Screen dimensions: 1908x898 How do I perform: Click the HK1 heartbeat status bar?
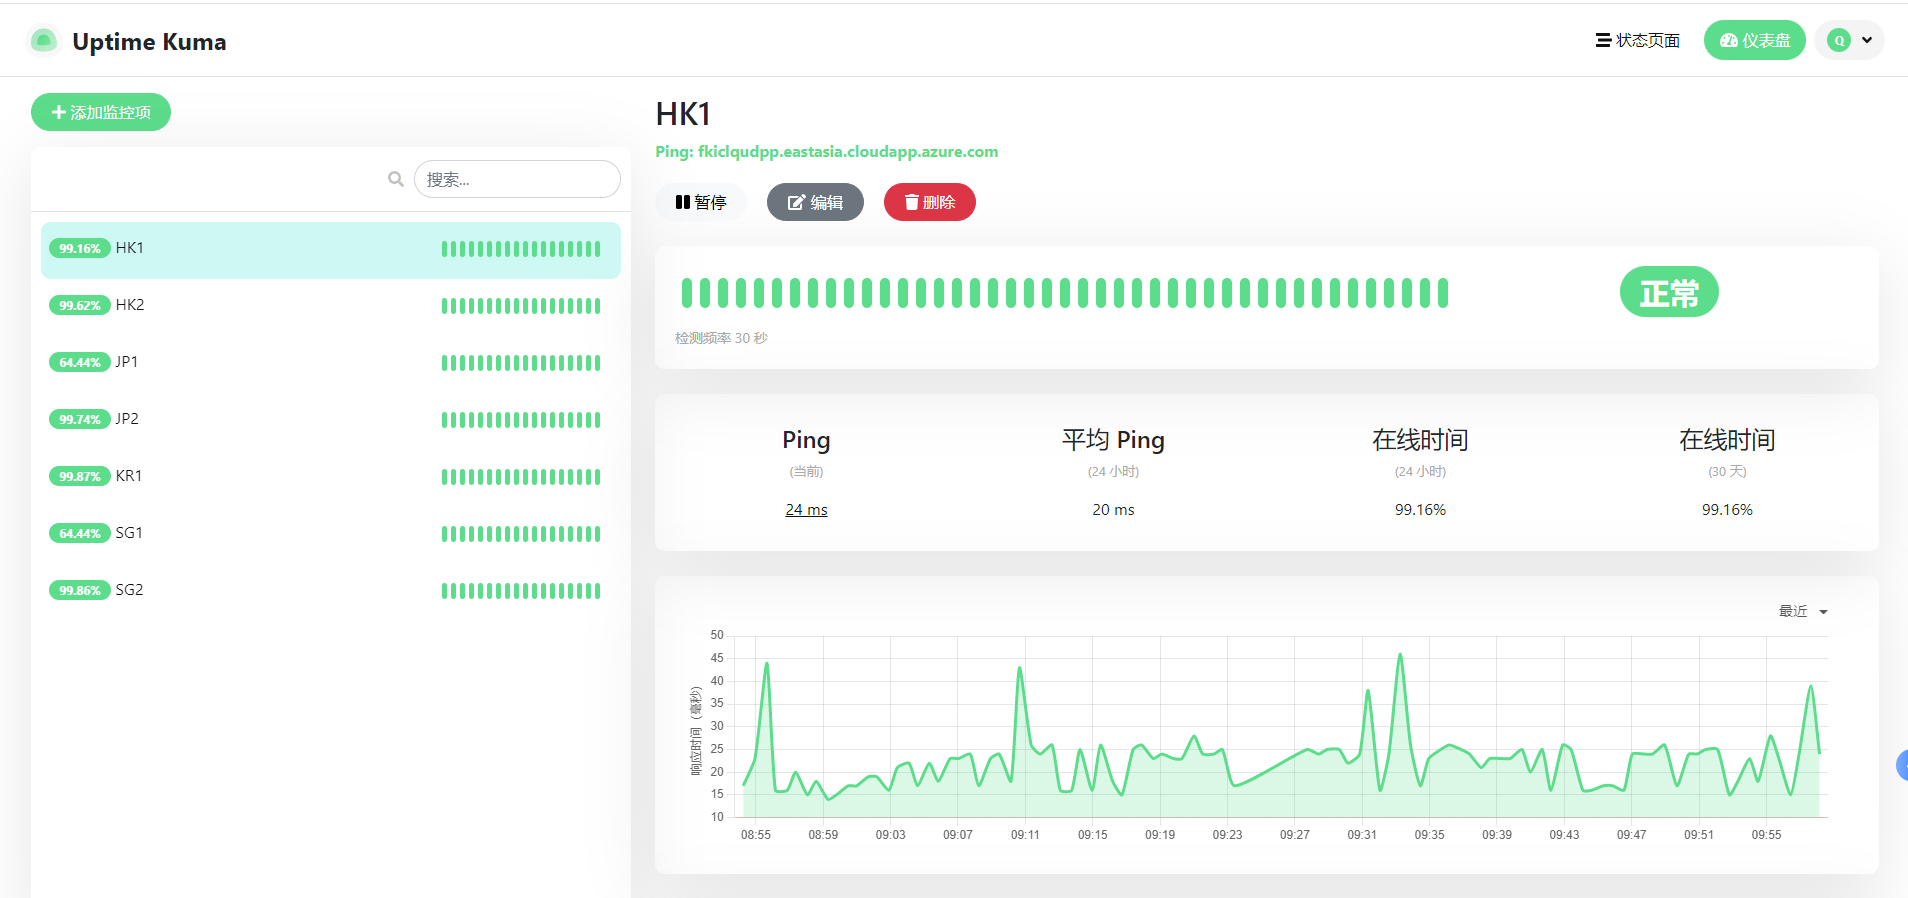tap(1065, 293)
